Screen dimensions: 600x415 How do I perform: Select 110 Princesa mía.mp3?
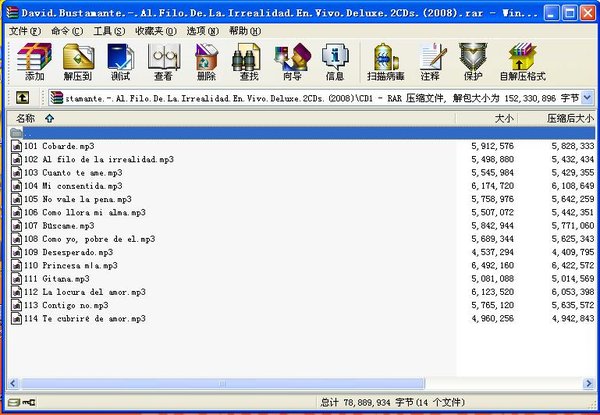71,265
